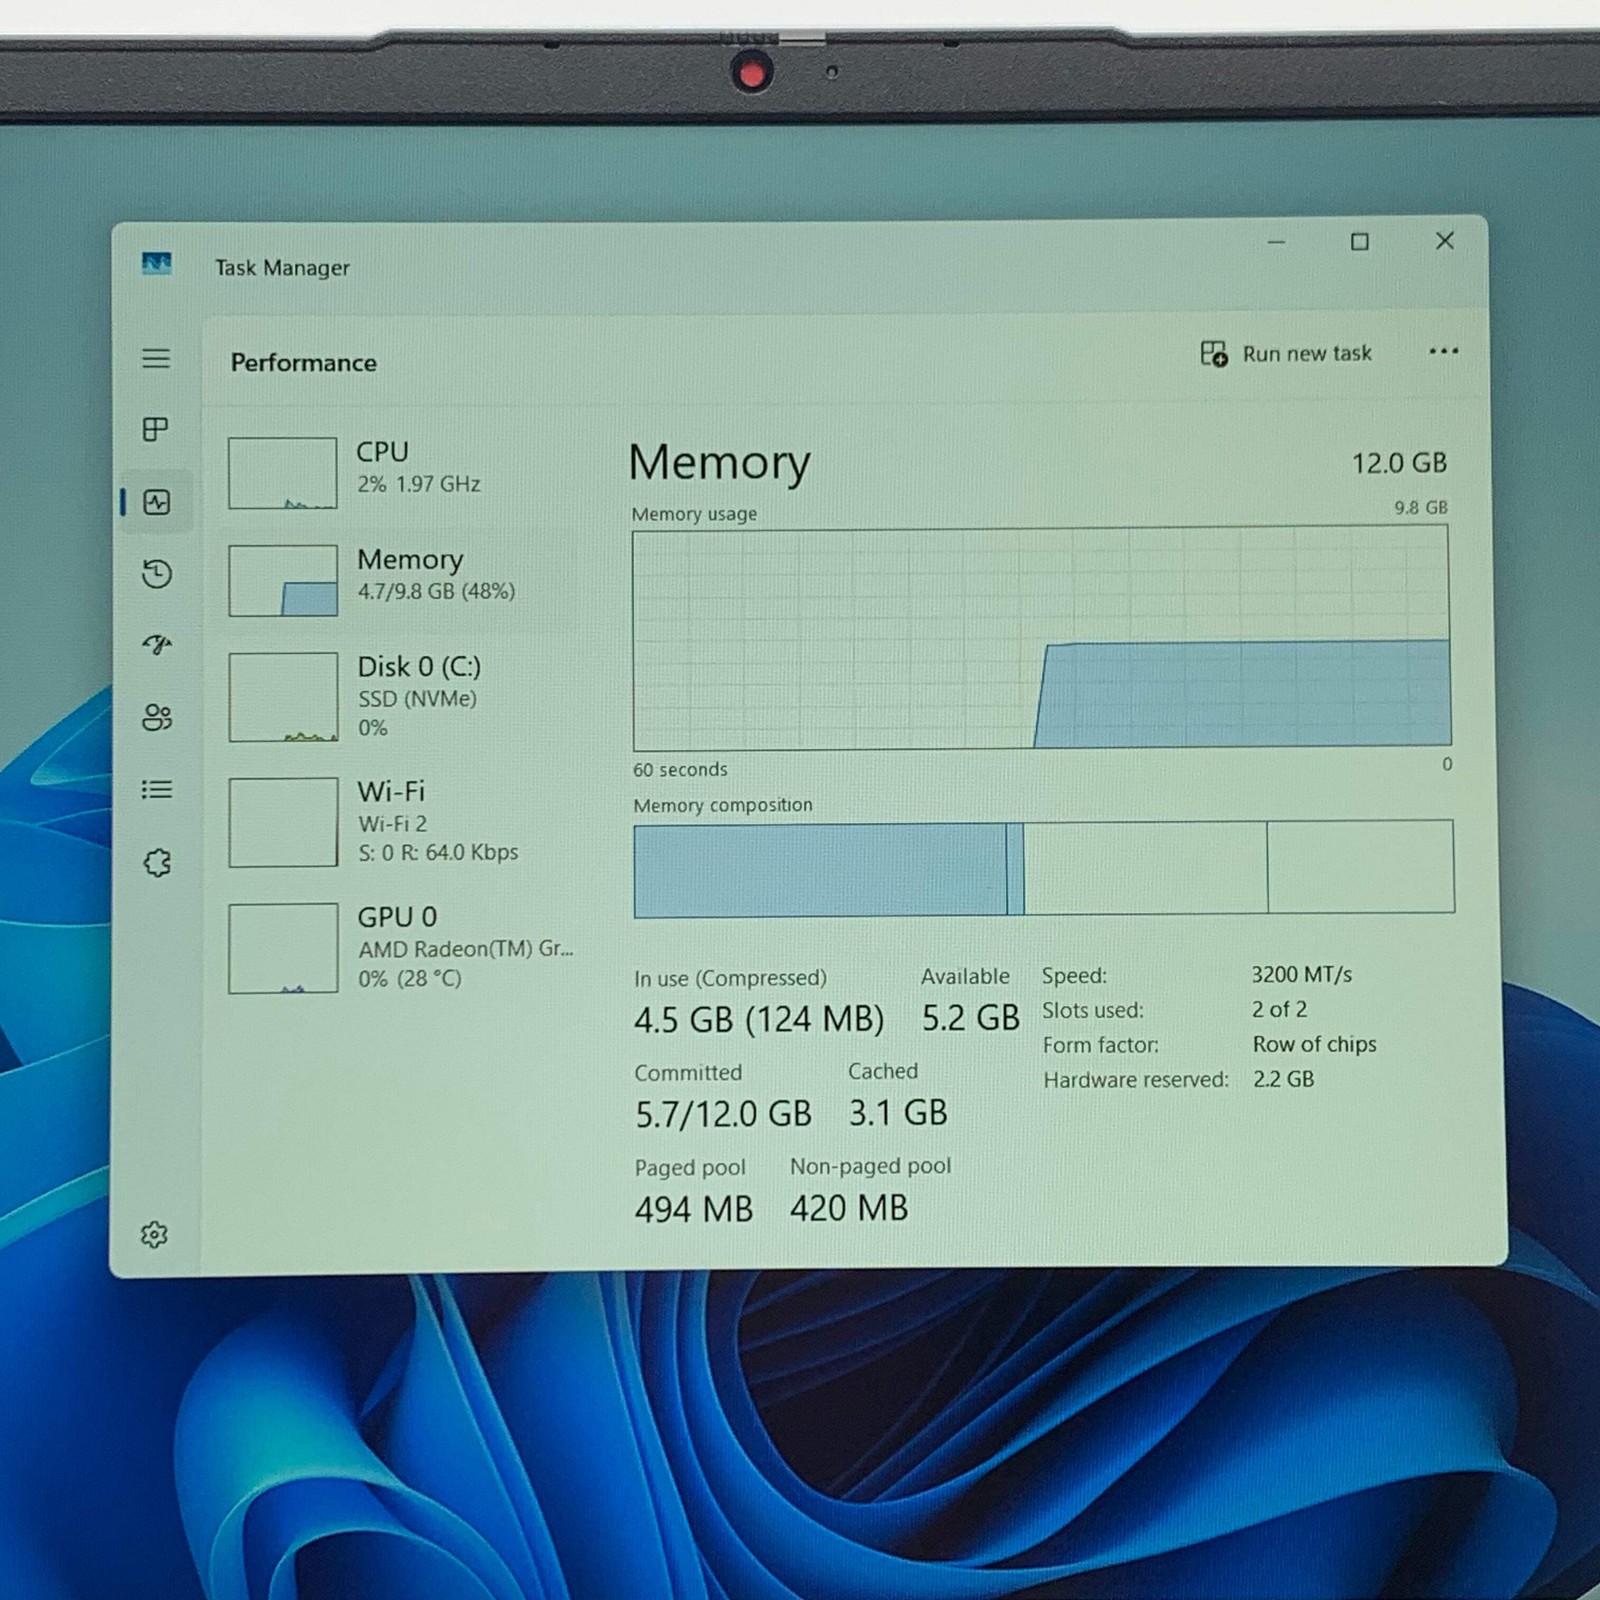Click the 4.5 GB (124 MB) in-use value

[x=759, y=1019]
